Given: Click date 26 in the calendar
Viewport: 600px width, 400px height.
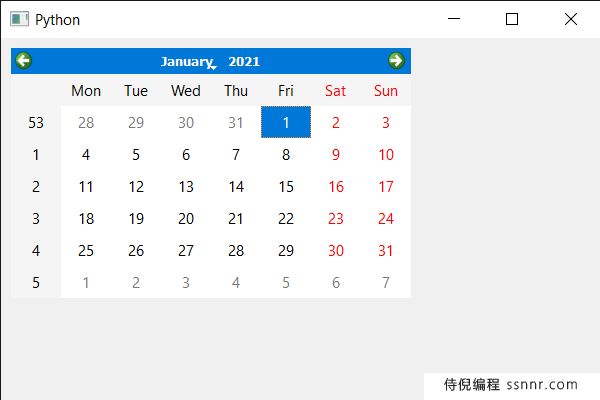Looking at the screenshot, I should click(x=136, y=250).
